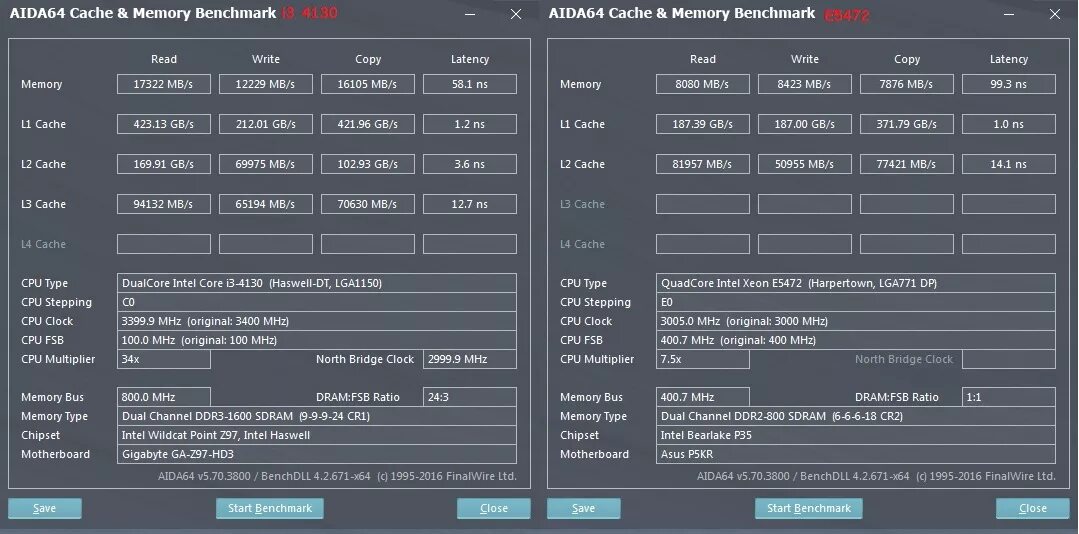Click DRAM:FSB Ratio value 24:3
Viewport: 1079px width, 534px height.
(x=470, y=397)
